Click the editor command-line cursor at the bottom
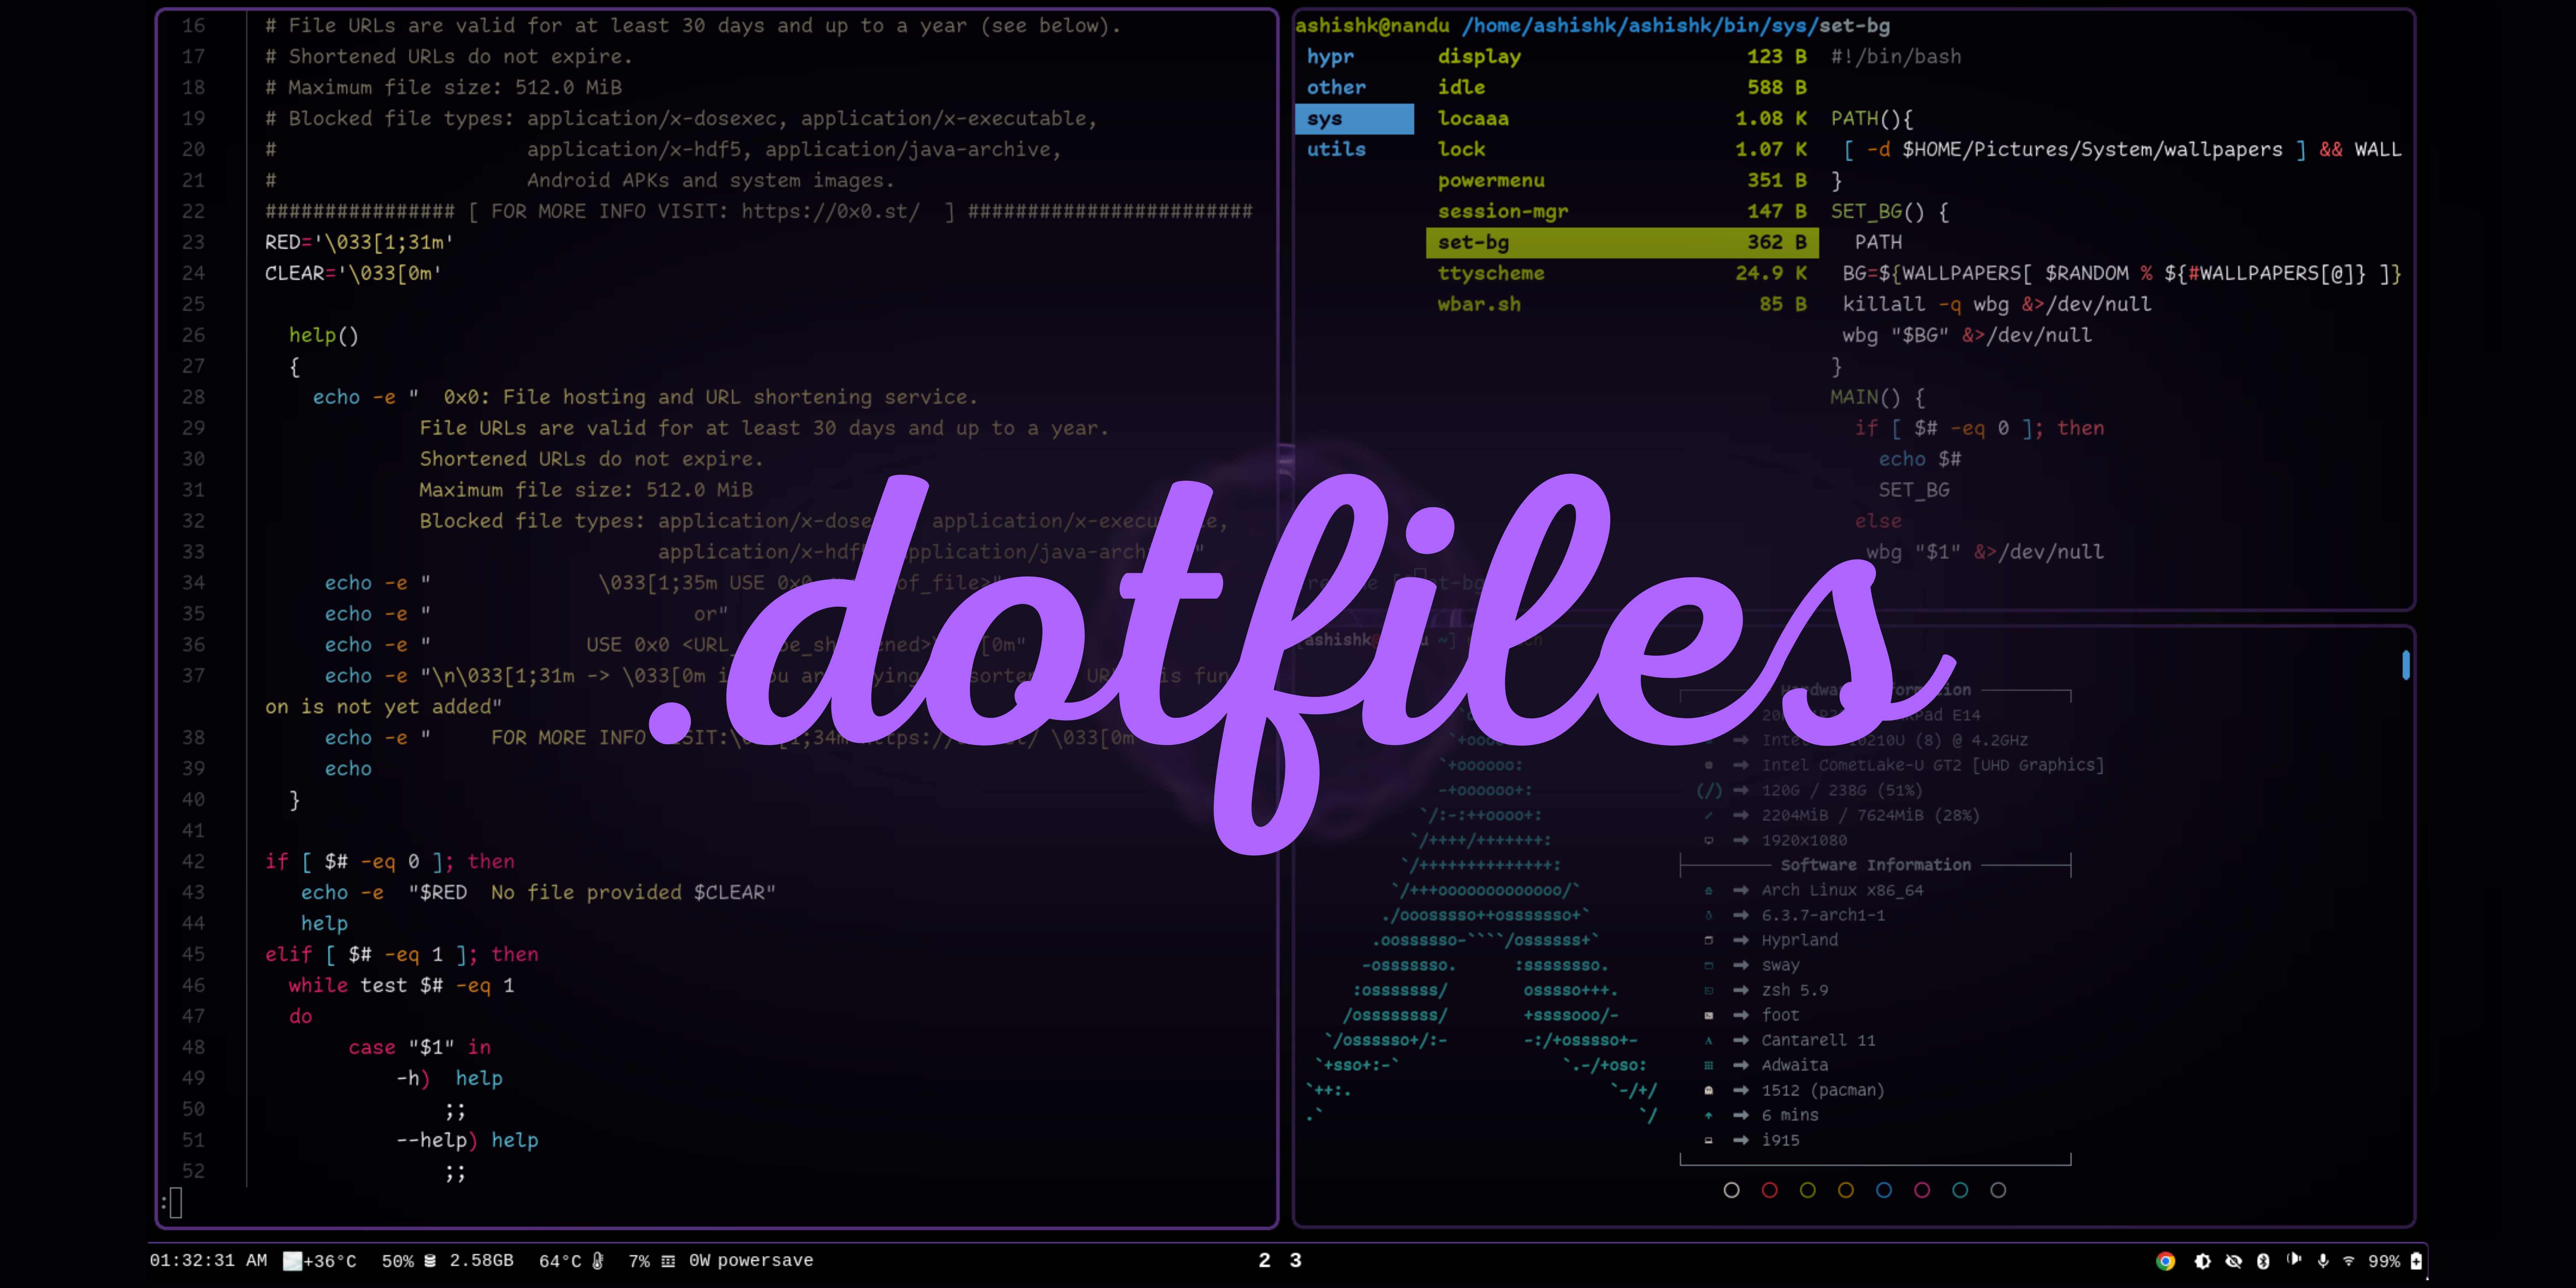 point(175,1203)
